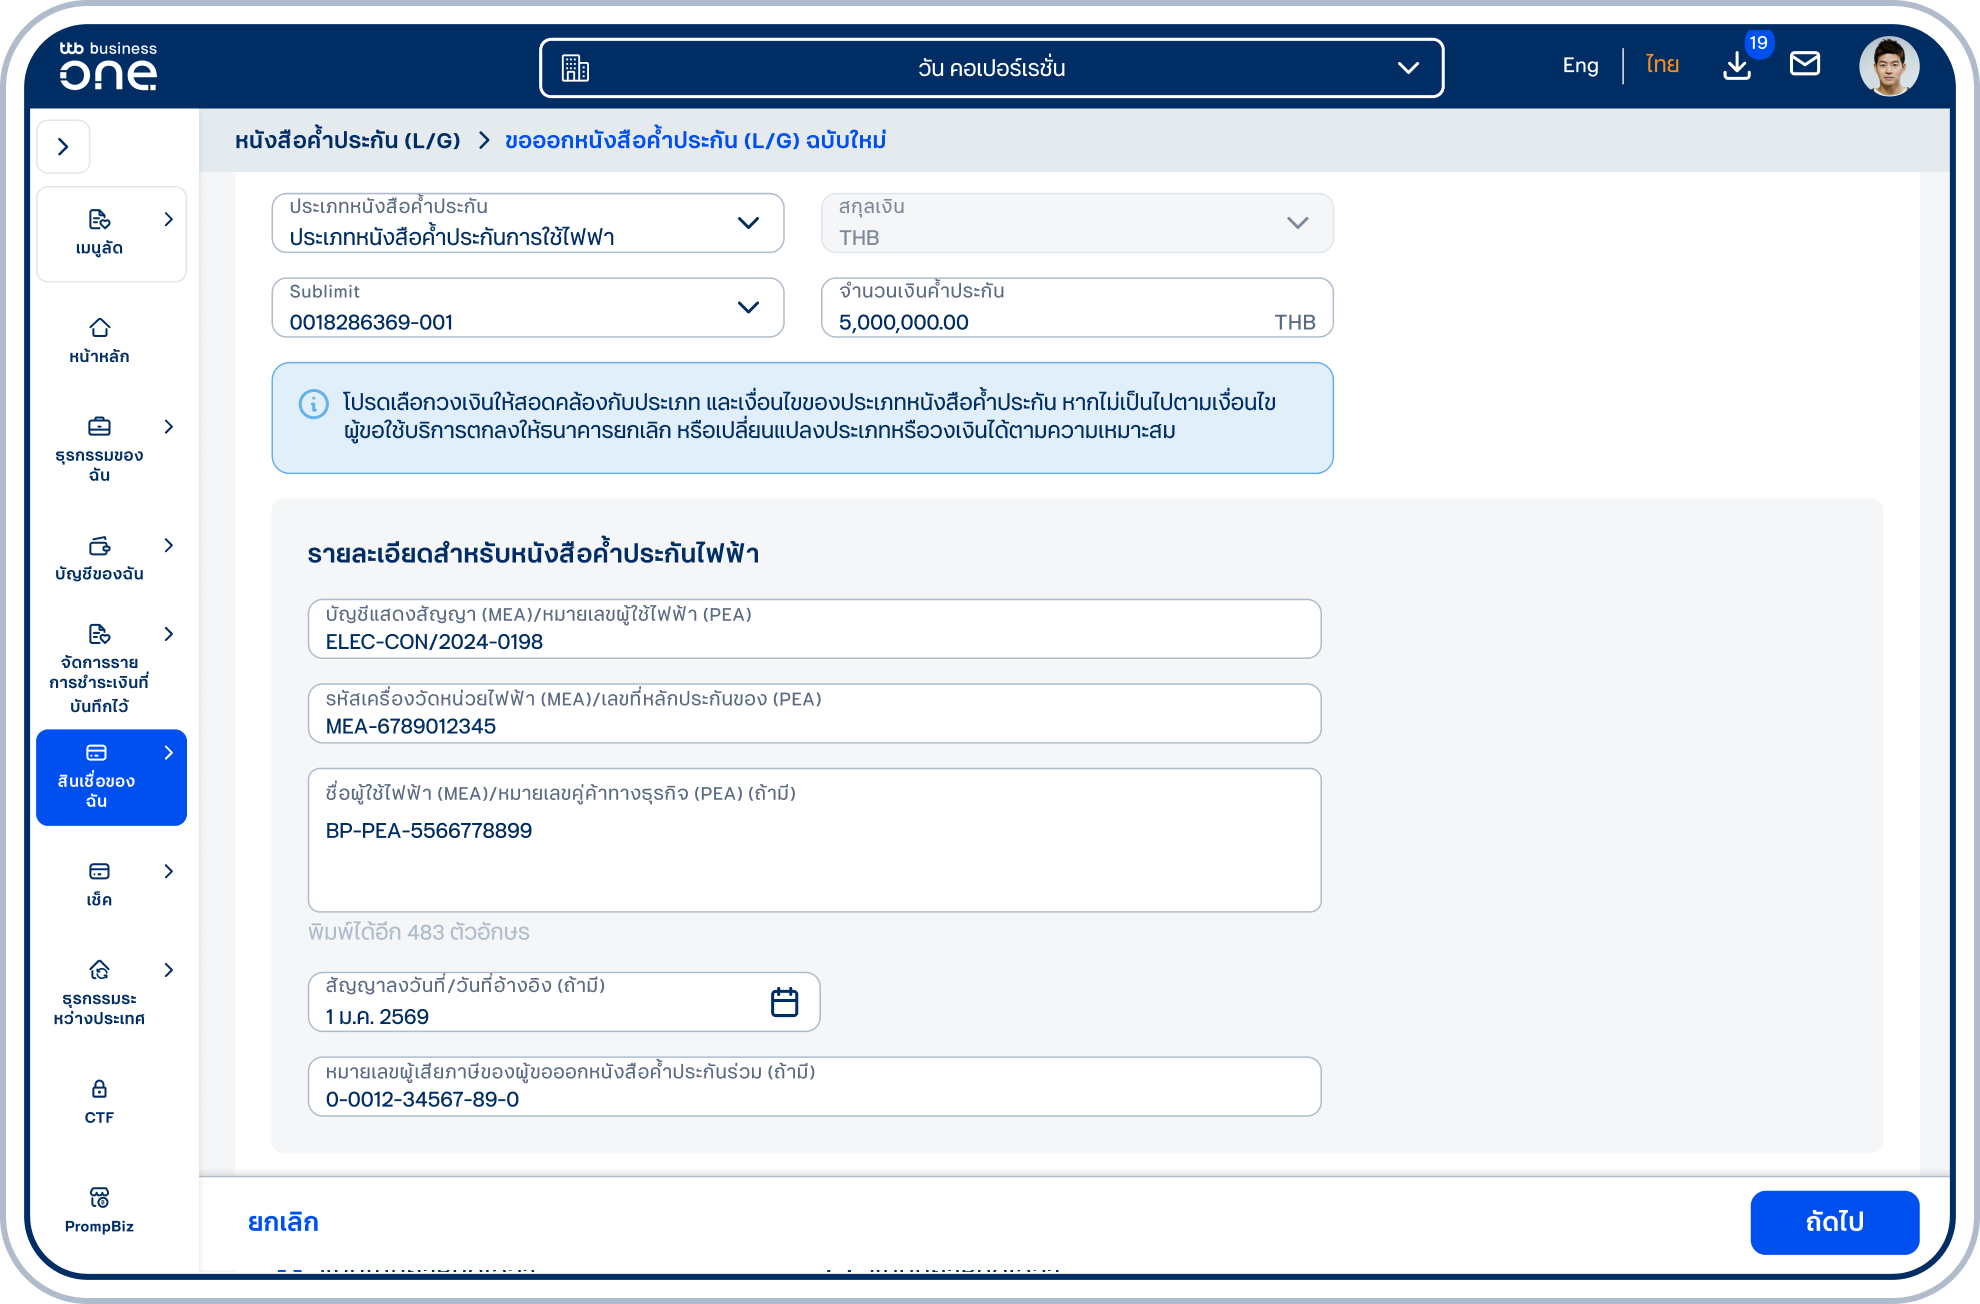Go to หน้าหลัก home icon
1980x1304 pixels.
(99, 328)
